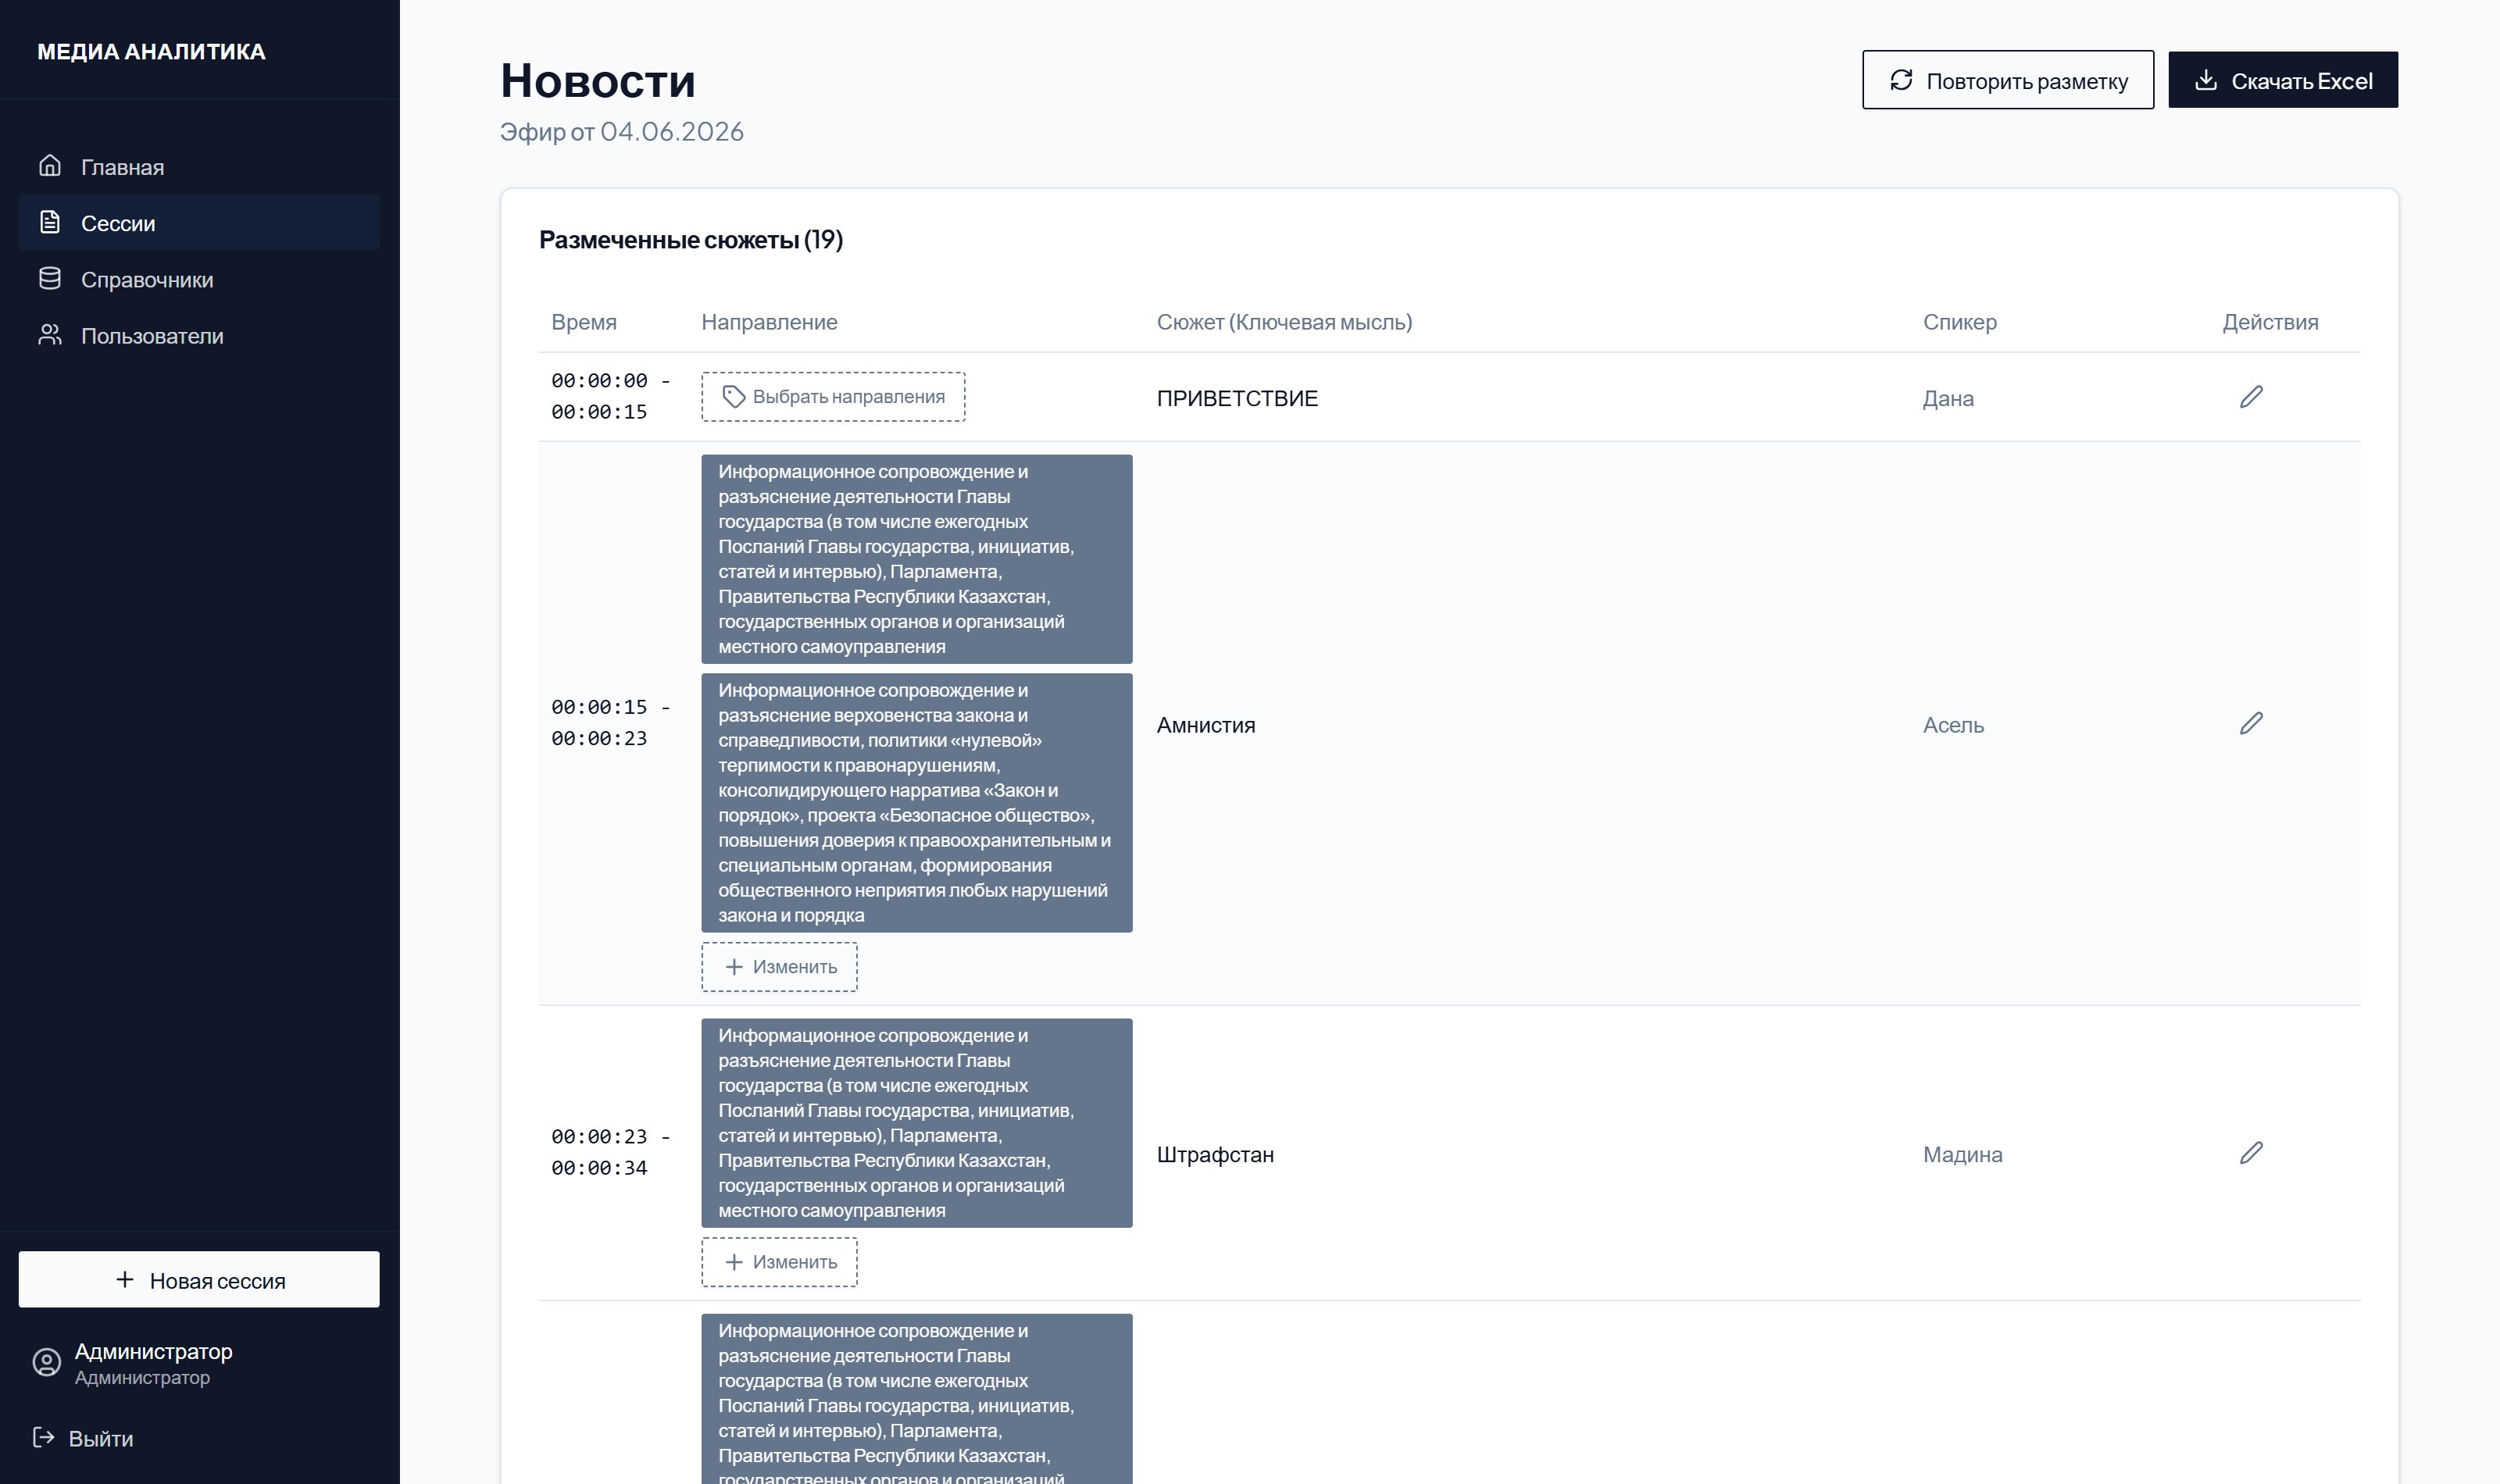Click the time 00:00:00 - 00:00:15
Screen dimensions: 2500x1484
[x=610, y=396]
